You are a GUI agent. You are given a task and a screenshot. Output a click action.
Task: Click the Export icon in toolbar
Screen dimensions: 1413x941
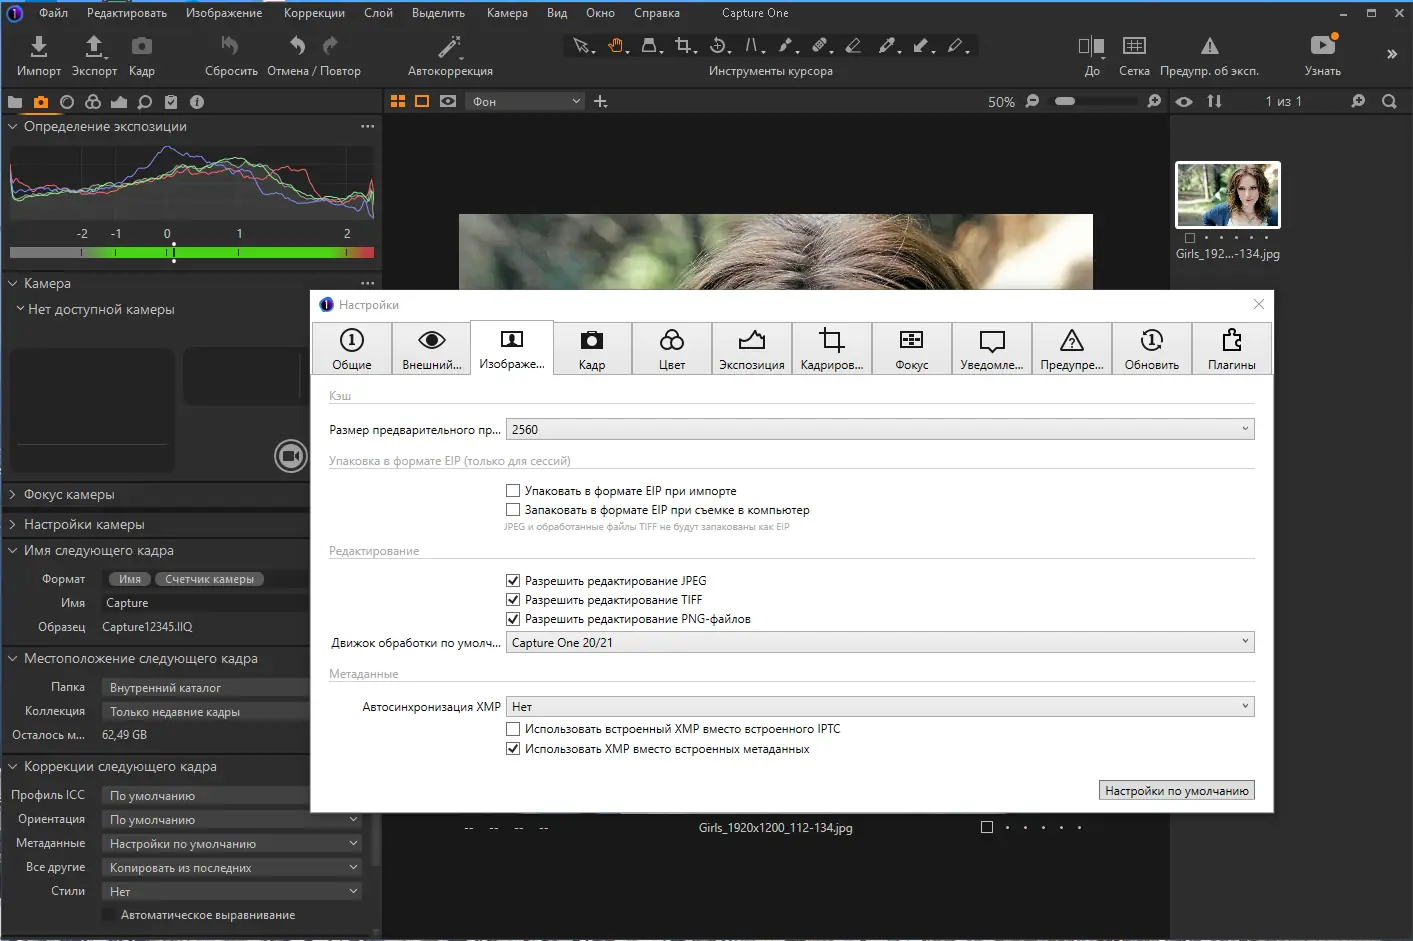pos(94,47)
